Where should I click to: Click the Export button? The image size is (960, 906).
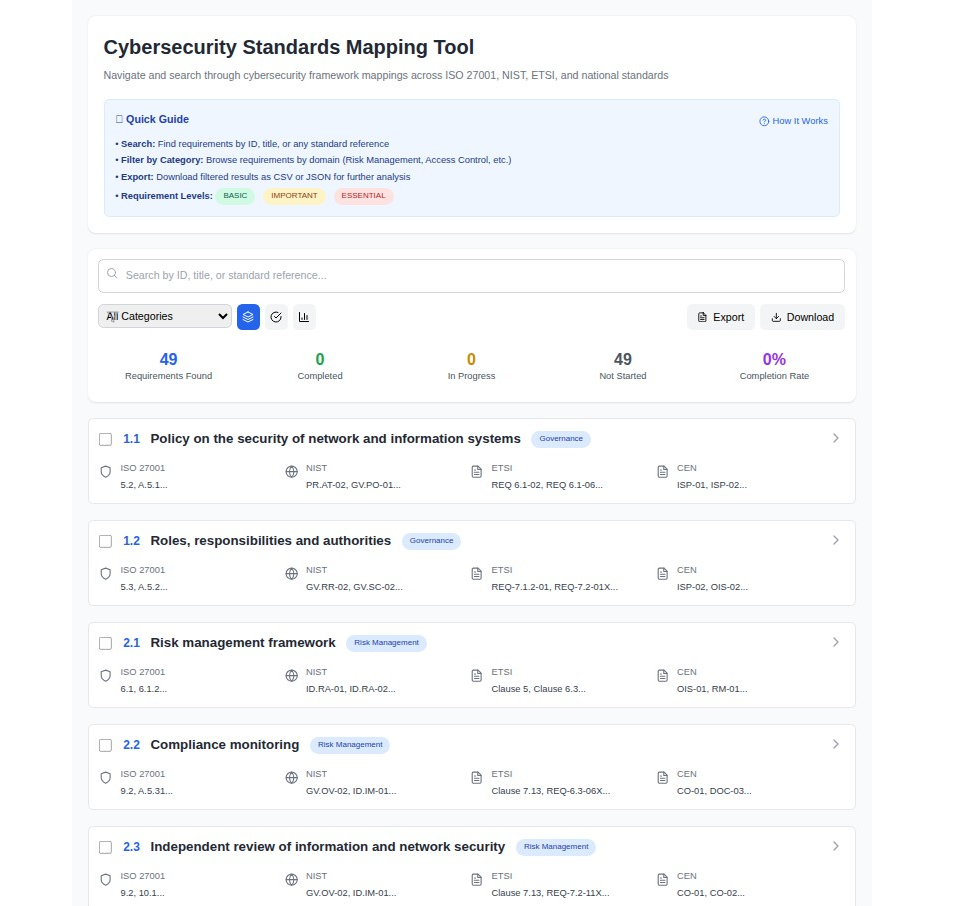point(720,317)
